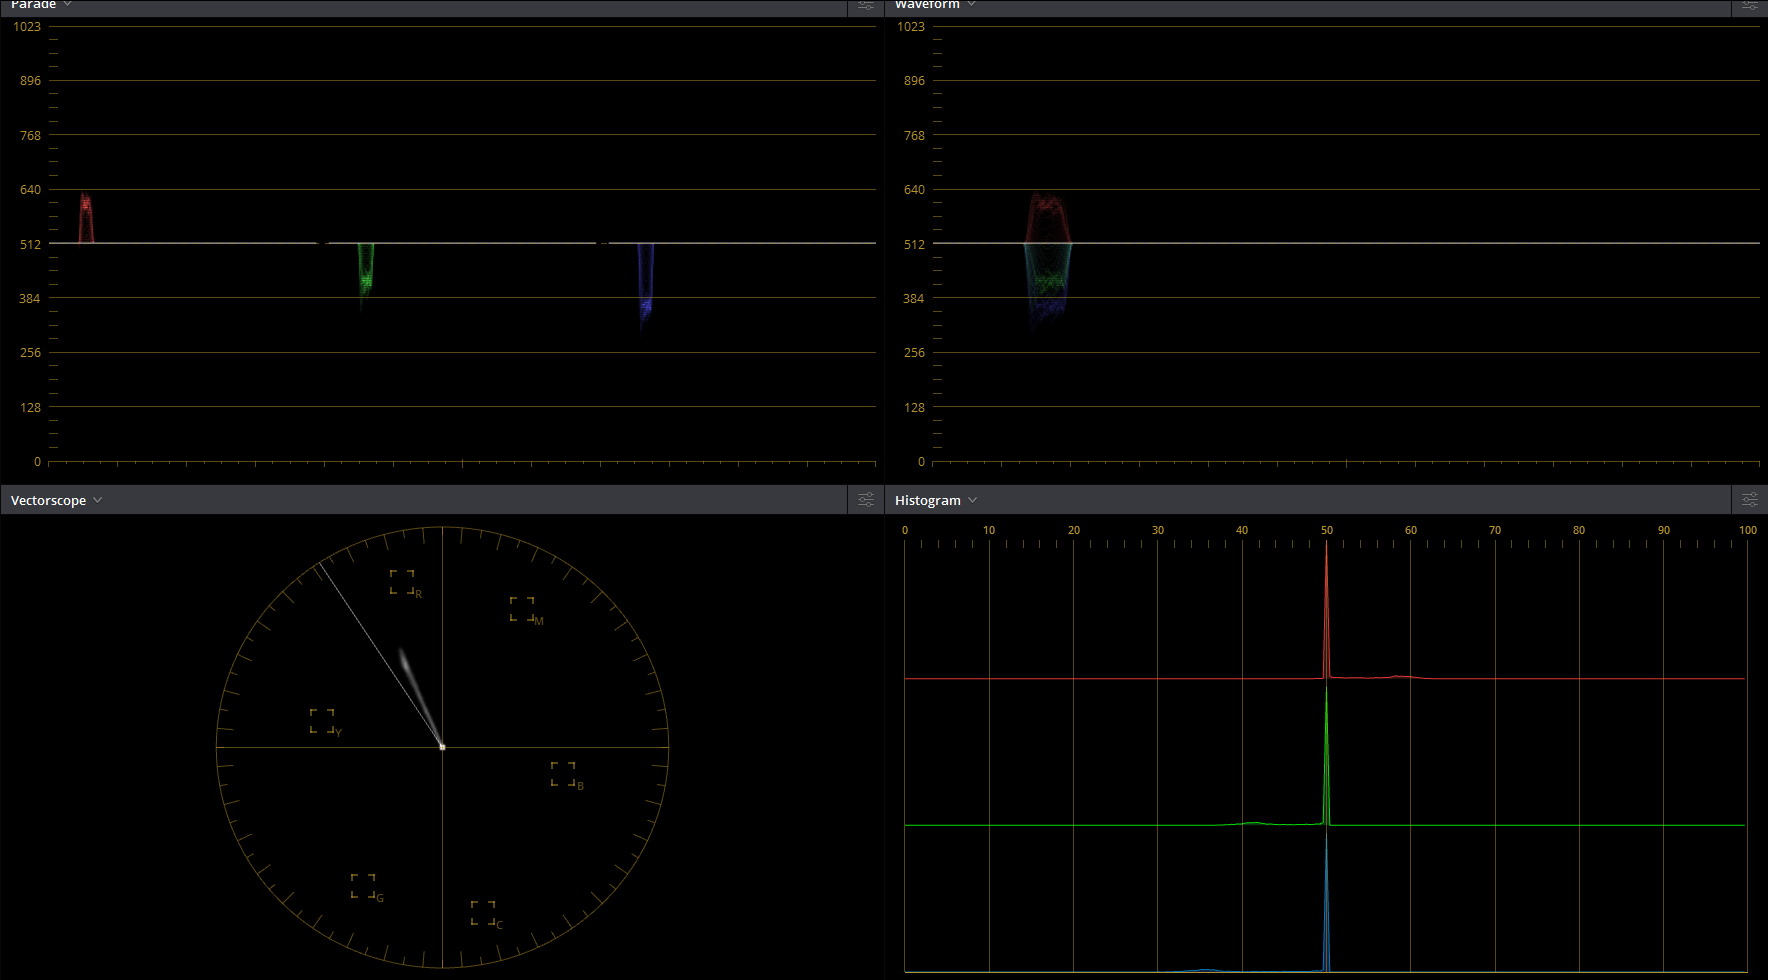Click the 10 mark on Histogram scale

[989, 530]
